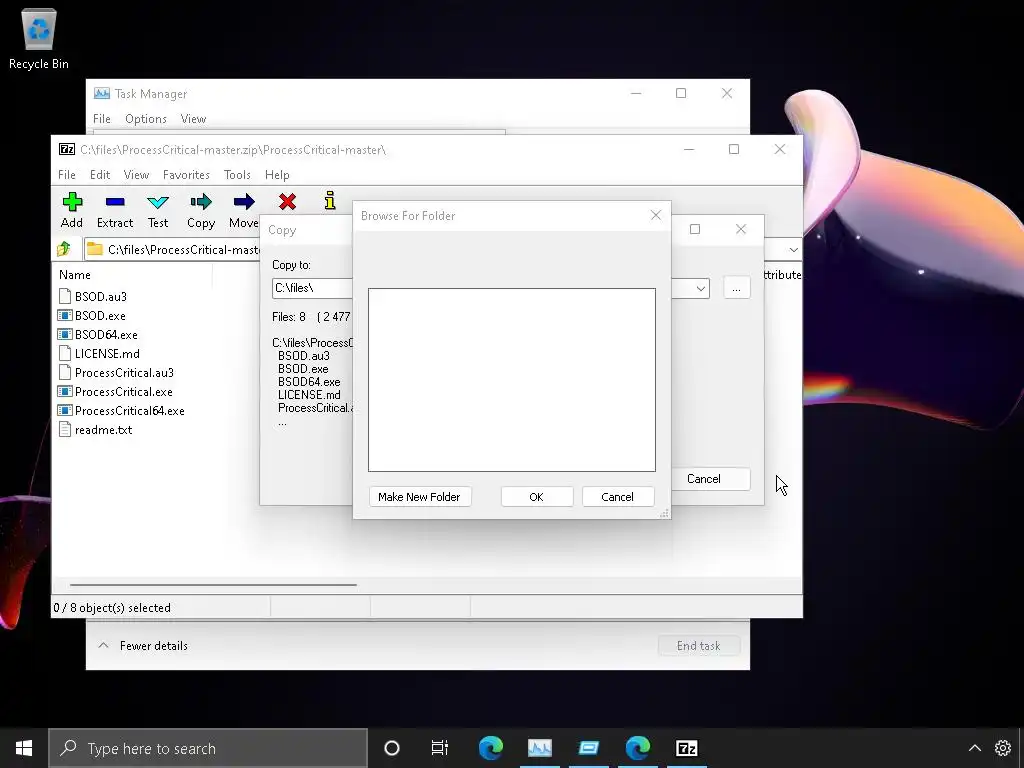
Task: Show hidden system tray icons
Action: click(x=974, y=748)
